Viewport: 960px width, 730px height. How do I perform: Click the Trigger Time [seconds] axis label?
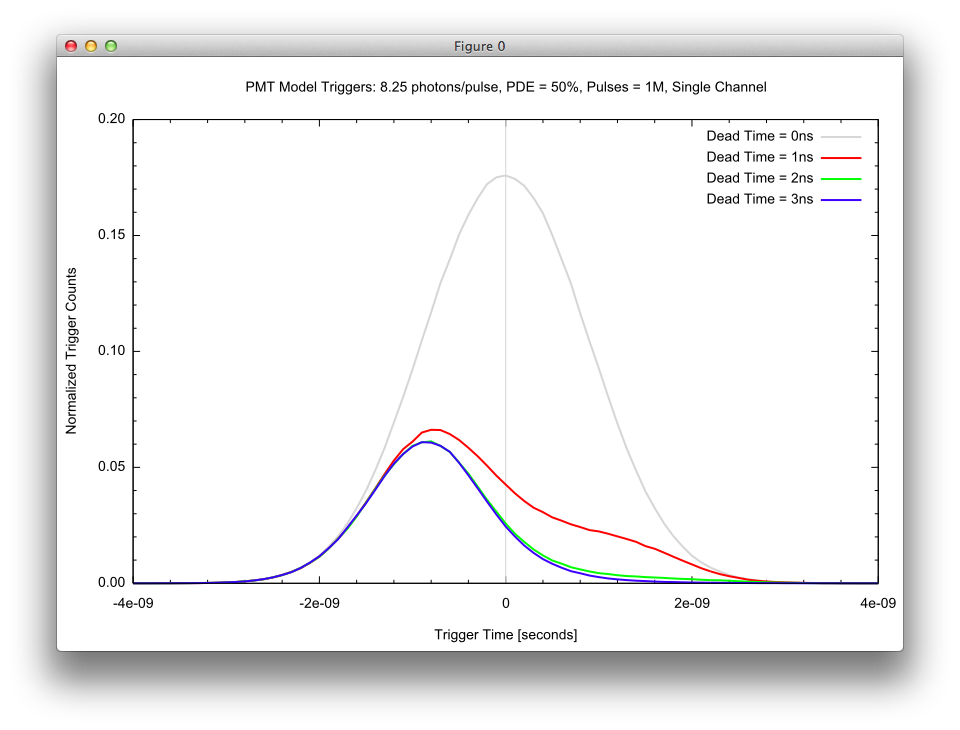[505, 635]
